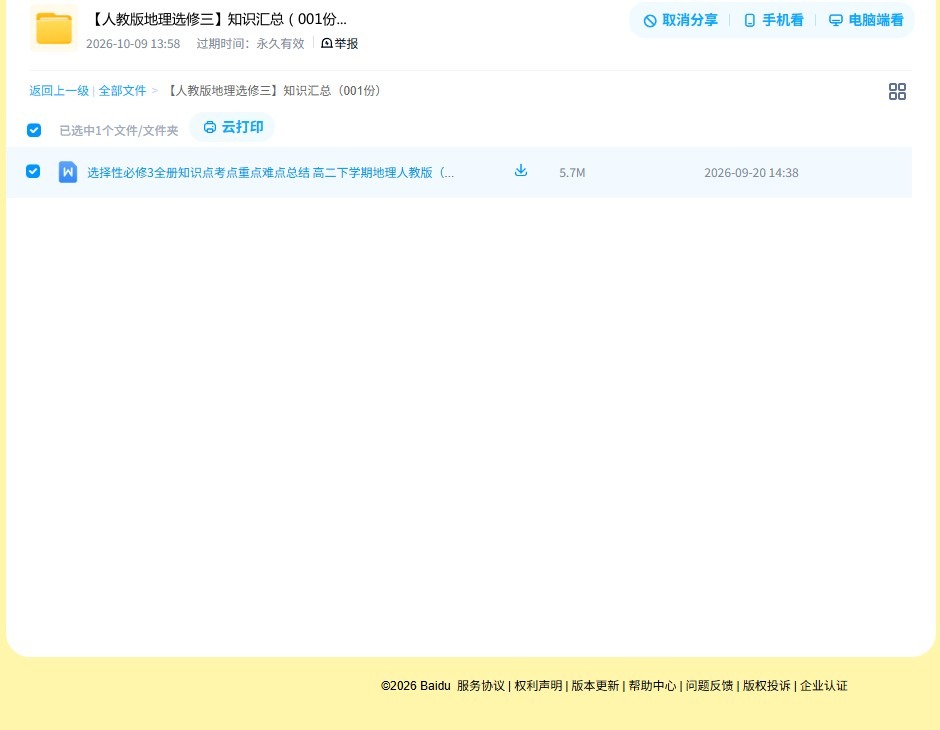Click the 已选中1个文件/文件夹 label
The height and width of the screenshot is (730, 940).
[x=119, y=131]
